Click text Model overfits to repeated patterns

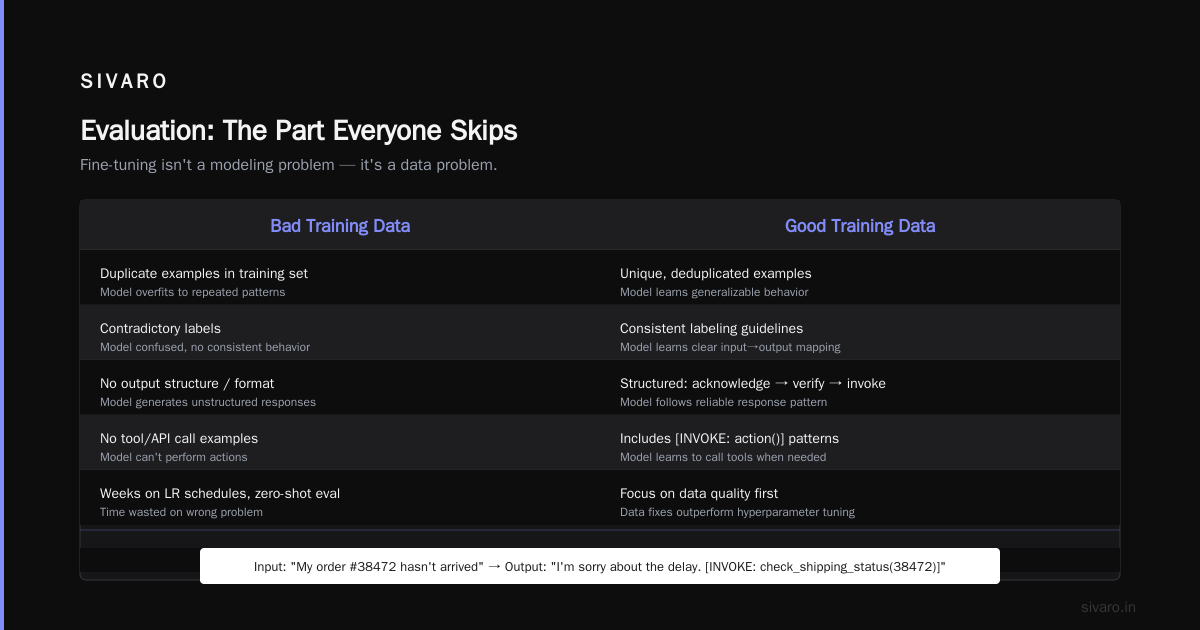pos(192,292)
